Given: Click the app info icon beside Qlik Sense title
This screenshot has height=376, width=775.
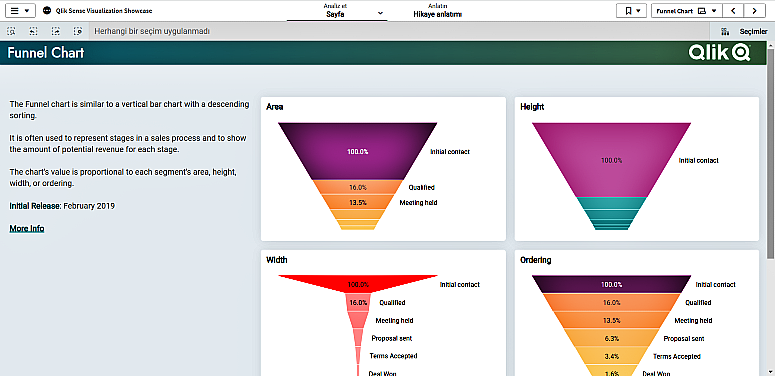Looking at the screenshot, I should click(x=47, y=10).
